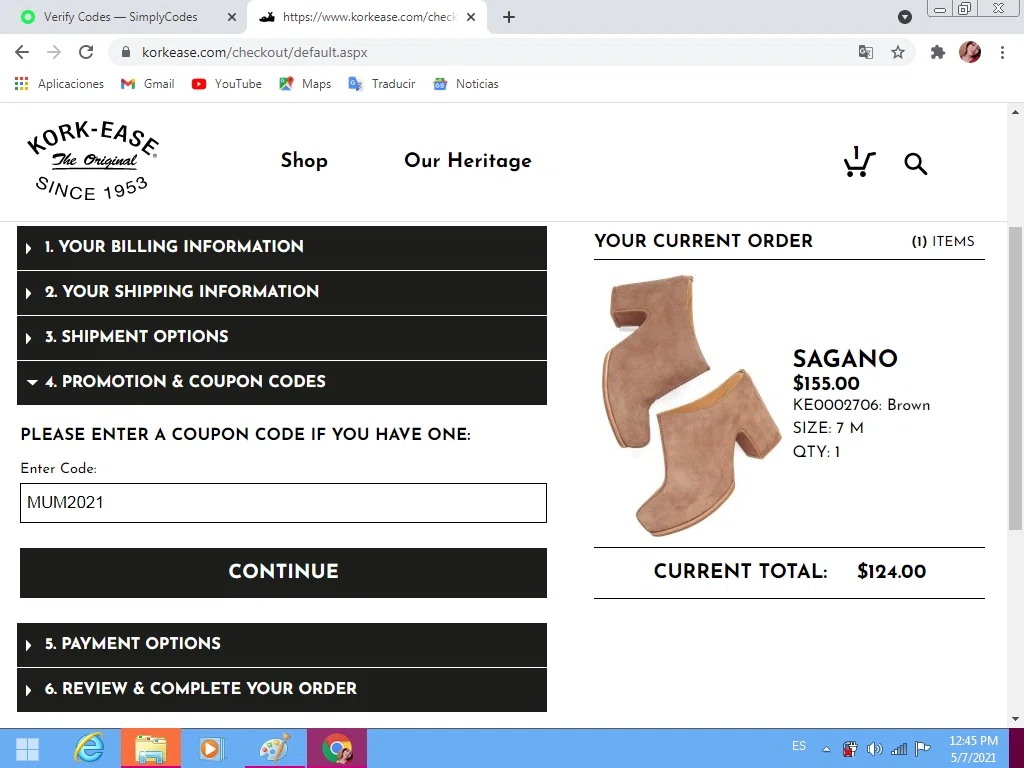Open the Action Center flag icon
This screenshot has width=1024, height=768.
[x=923, y=748]
